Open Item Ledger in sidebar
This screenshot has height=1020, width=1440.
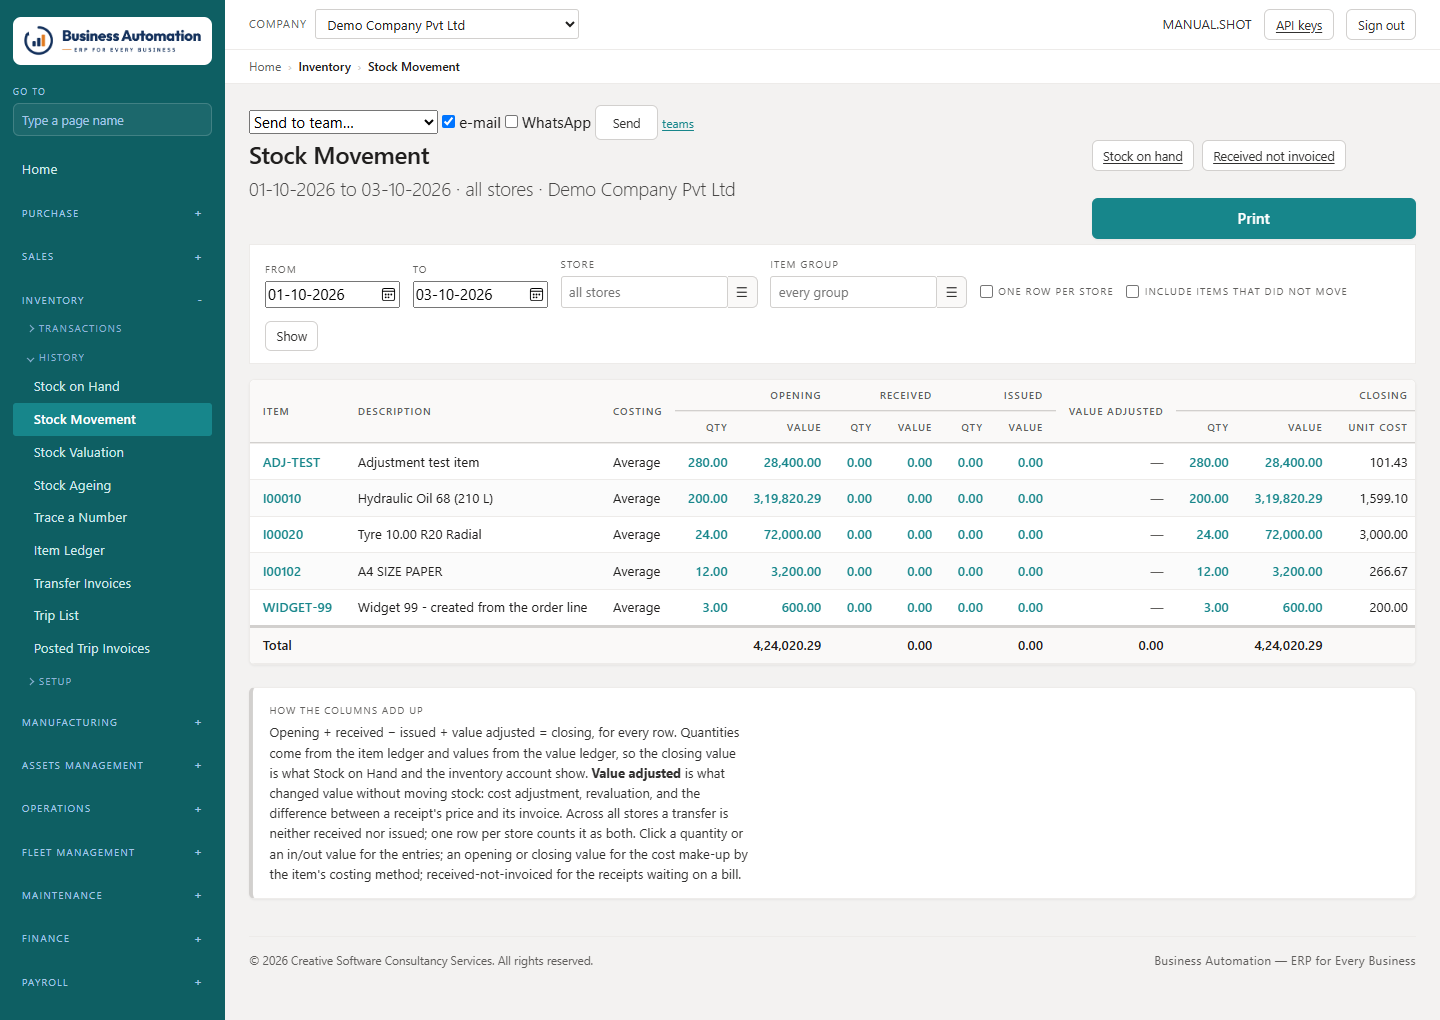click(x=69, y=551)
